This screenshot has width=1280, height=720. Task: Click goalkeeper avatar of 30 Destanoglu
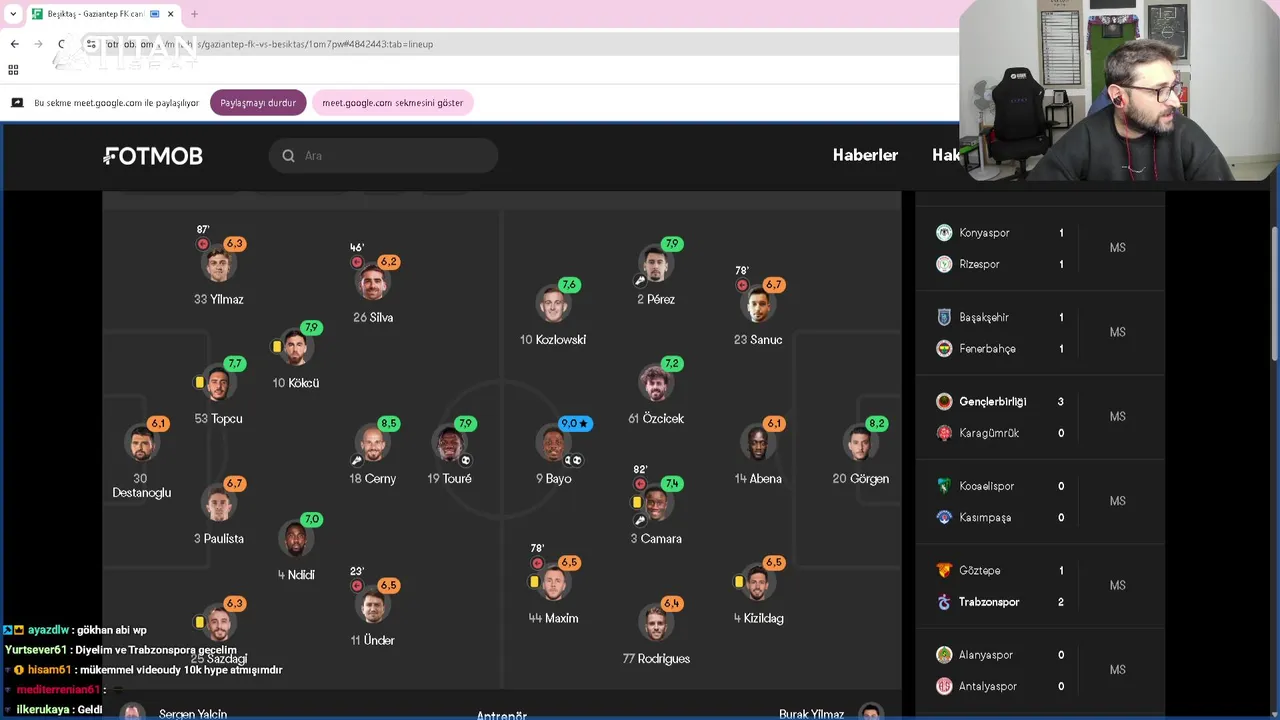click(x=142, y=444)
